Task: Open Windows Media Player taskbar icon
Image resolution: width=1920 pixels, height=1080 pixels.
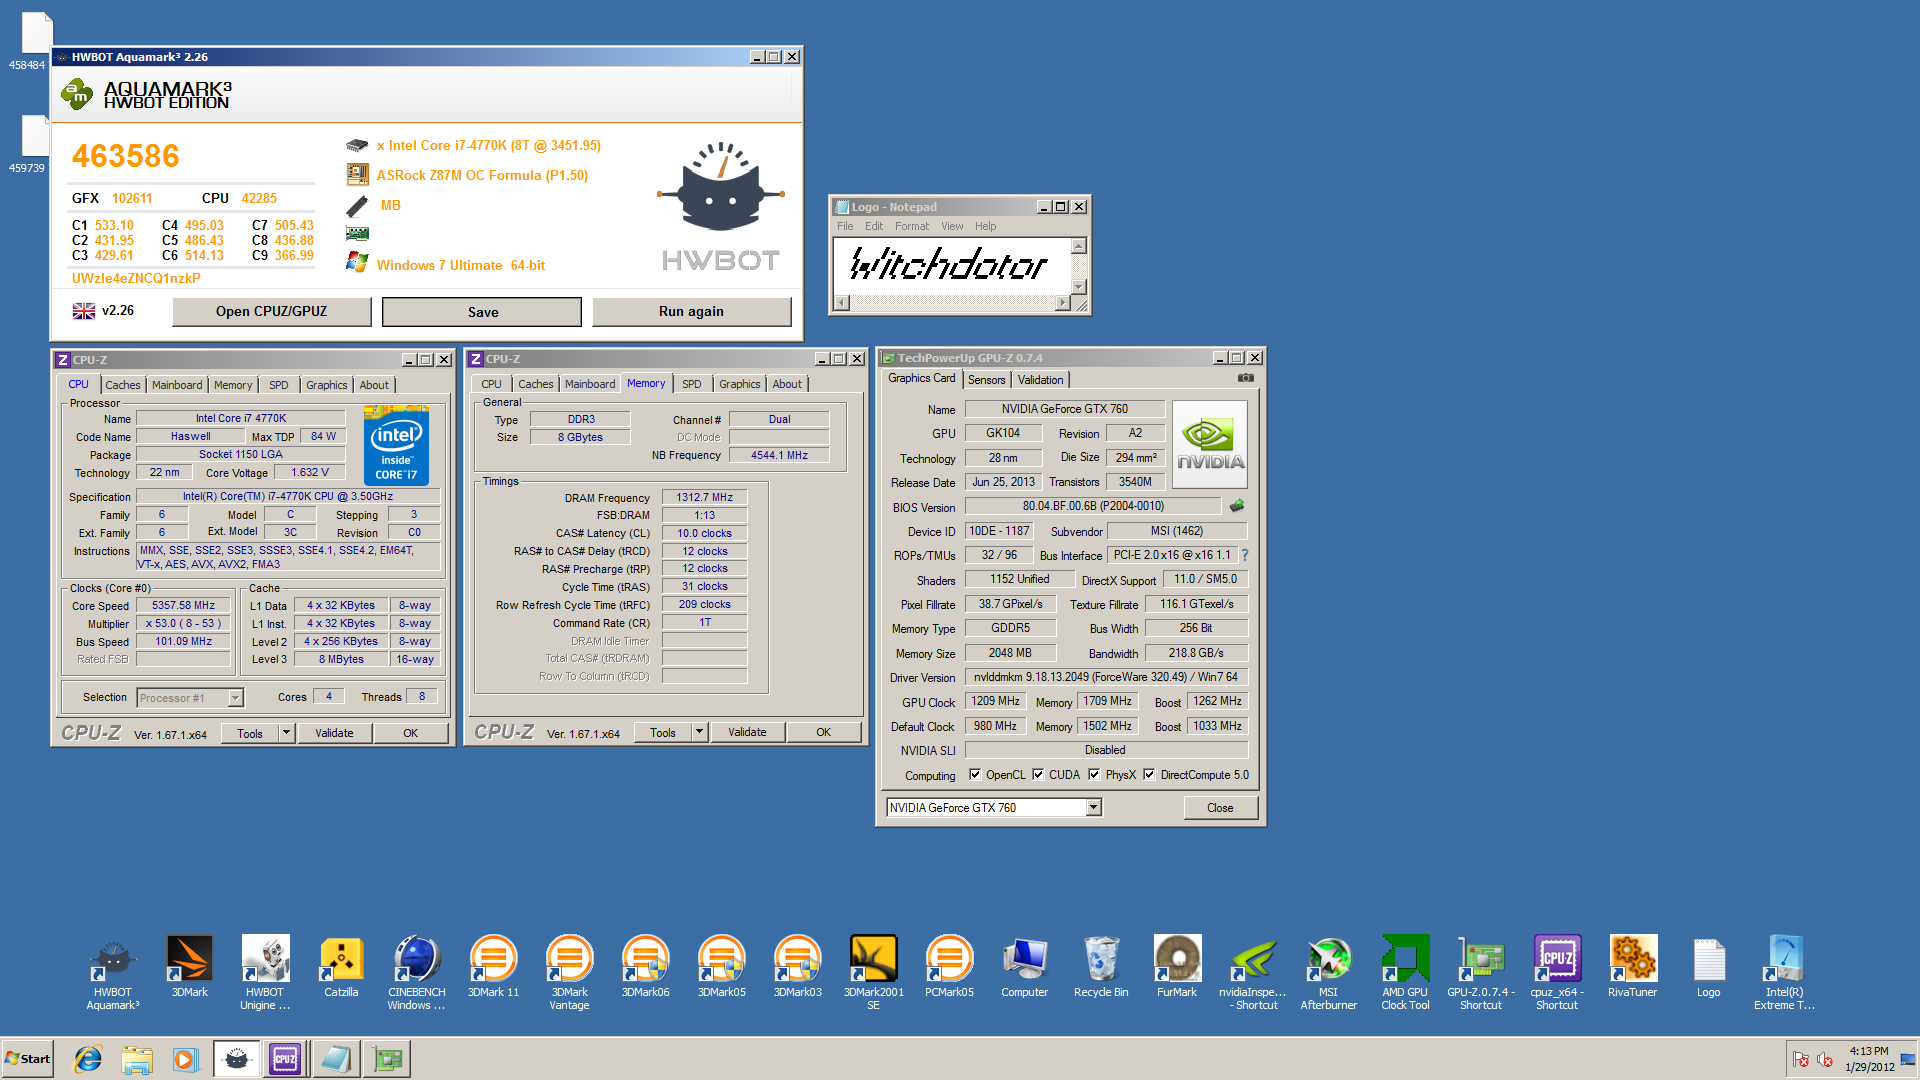Action: 185,1059
